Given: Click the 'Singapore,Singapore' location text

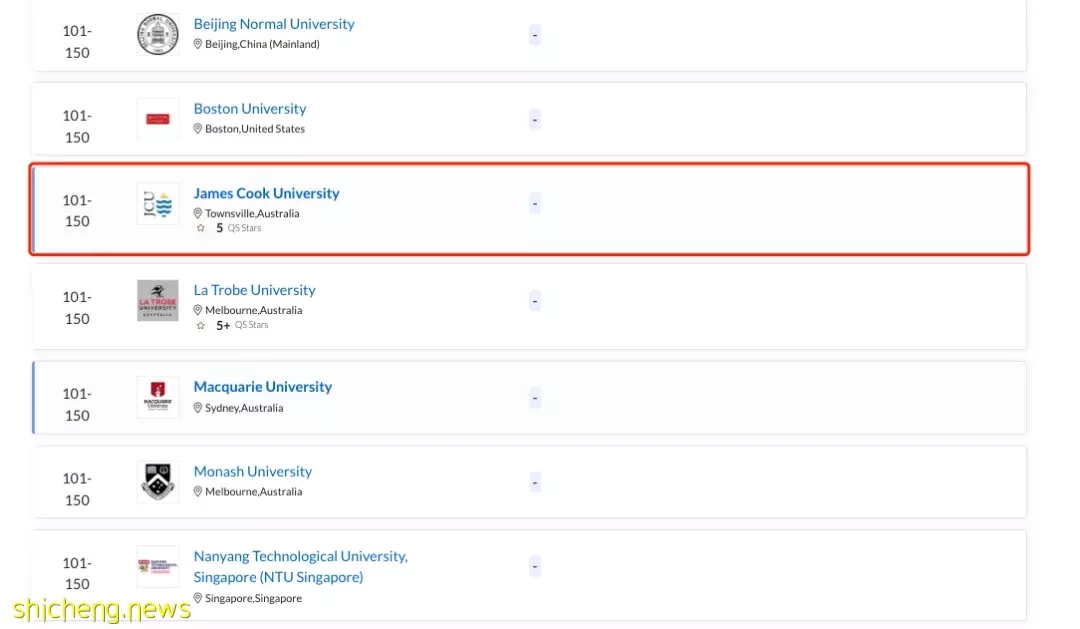Looking at the screenshot, I should point(253,598).
